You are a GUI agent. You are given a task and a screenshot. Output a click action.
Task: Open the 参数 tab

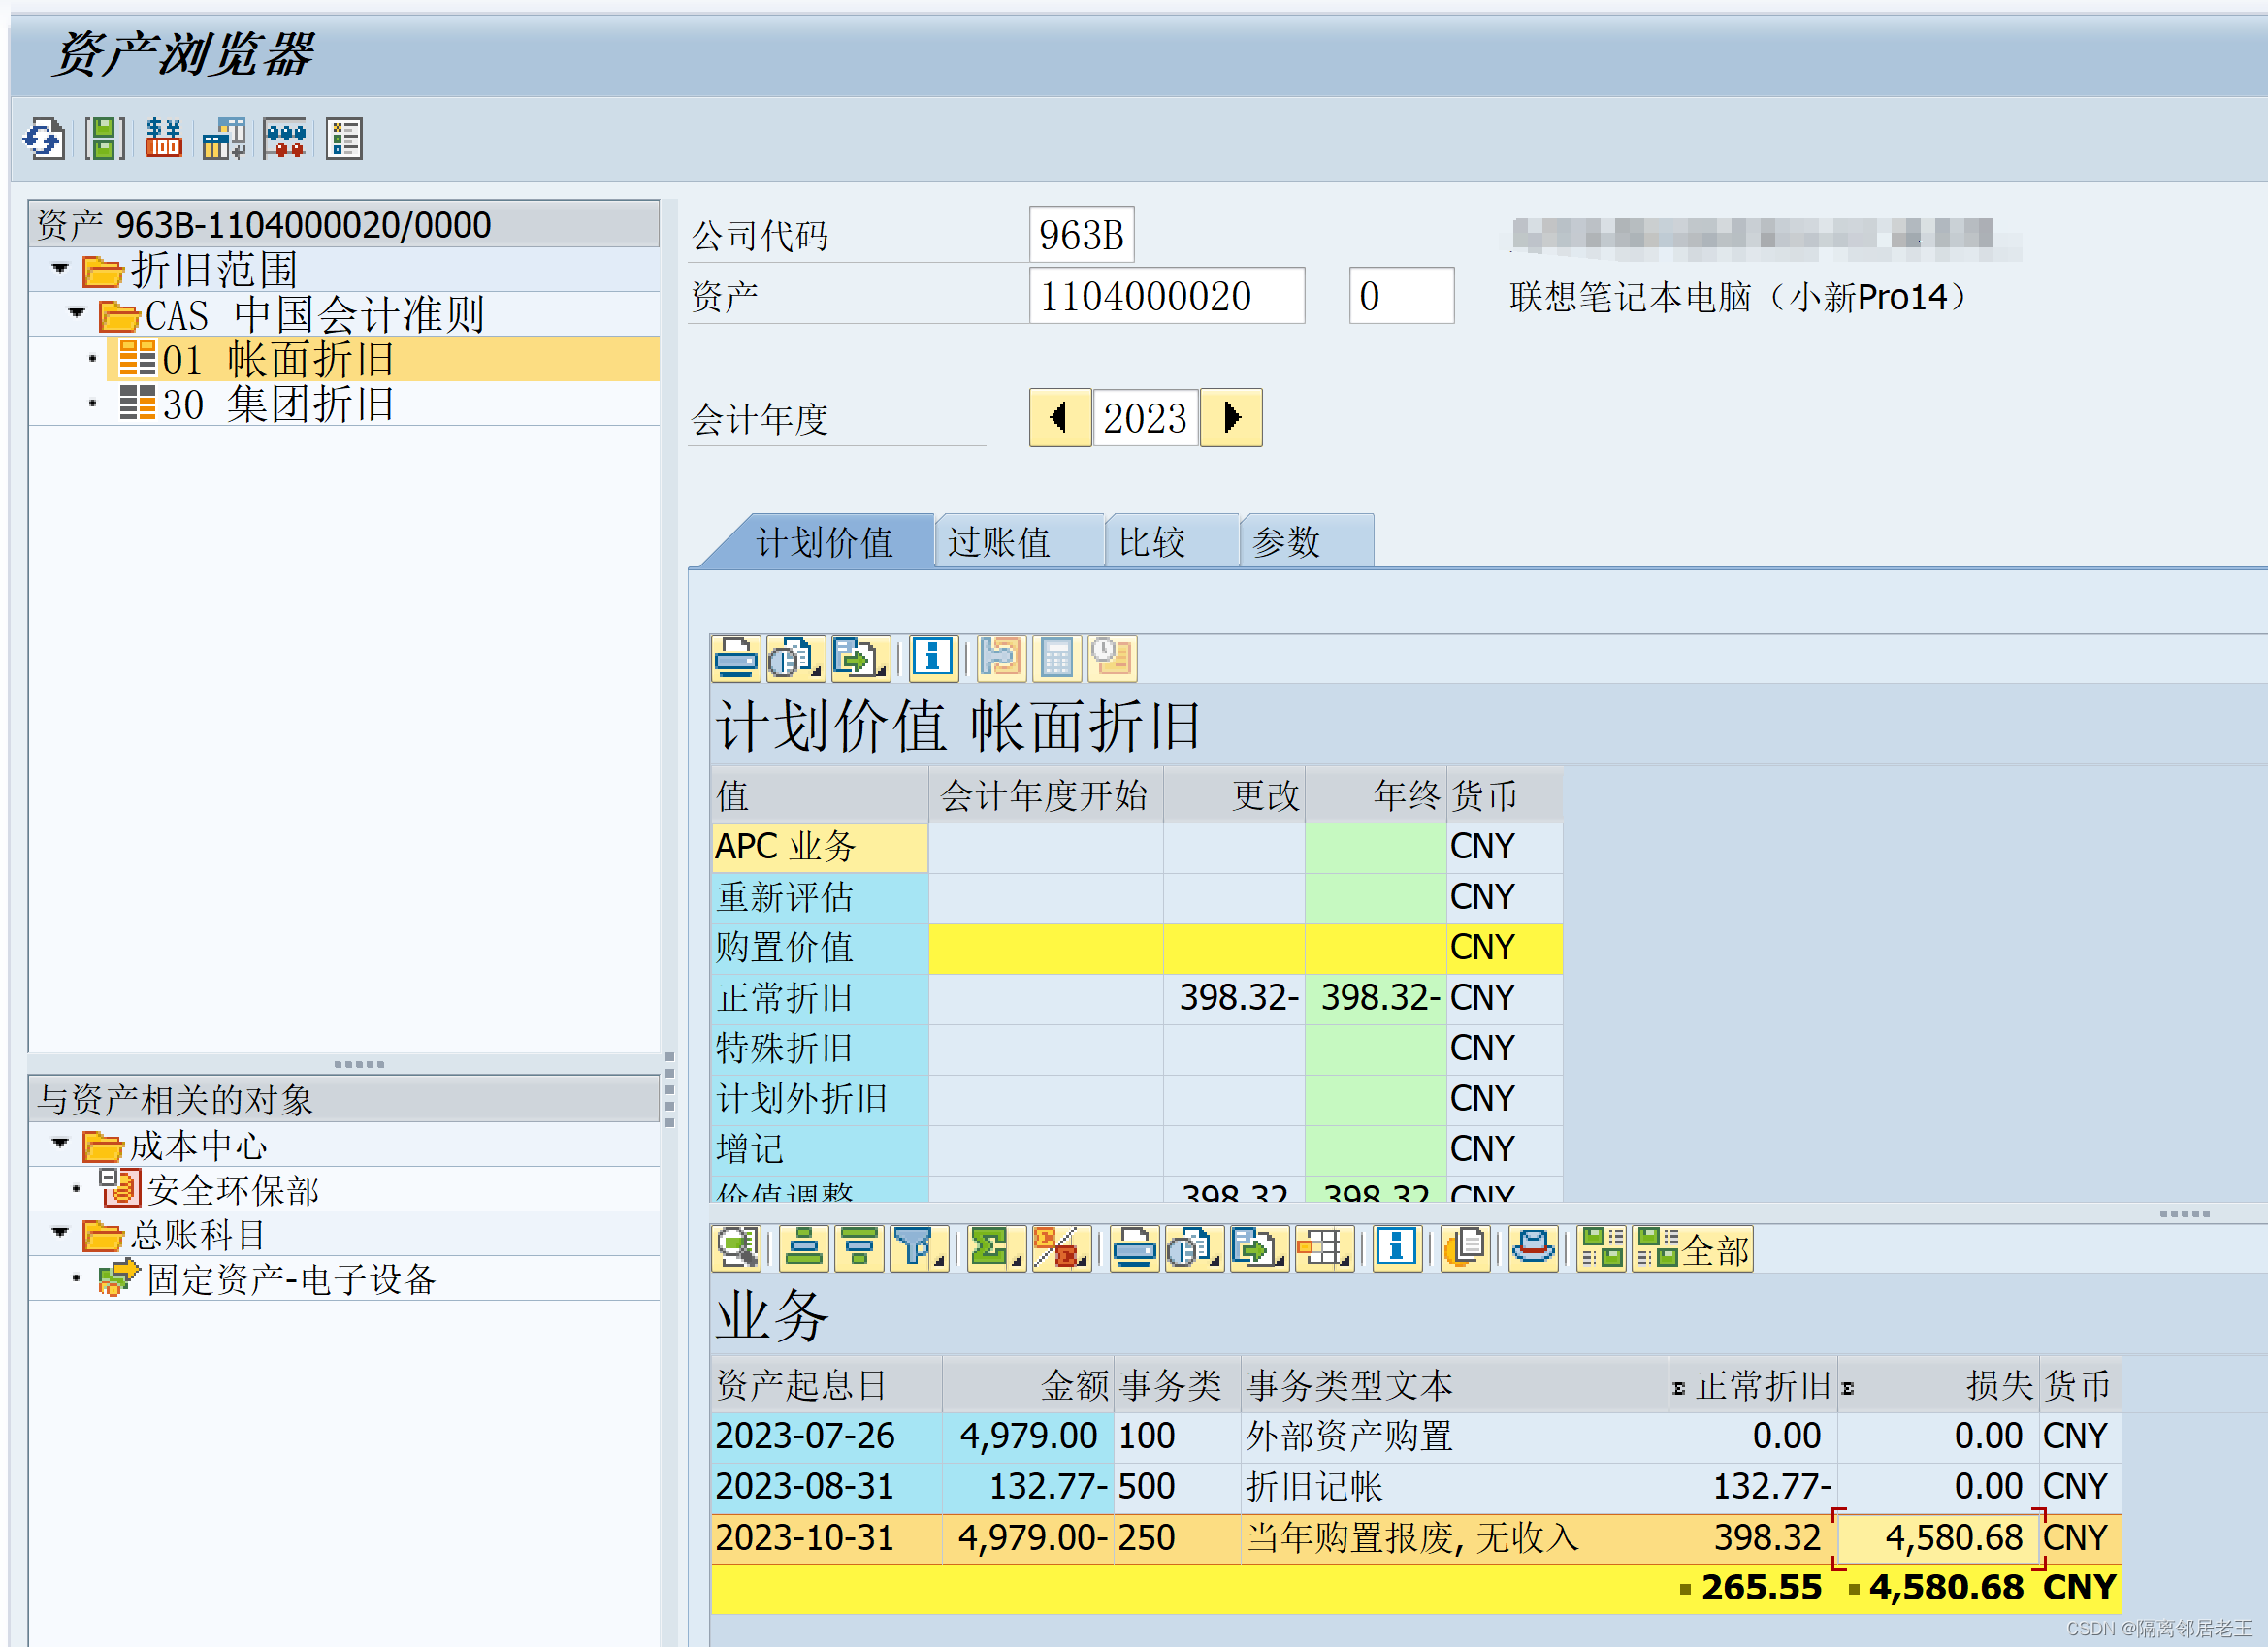[x=1287, y=542]
